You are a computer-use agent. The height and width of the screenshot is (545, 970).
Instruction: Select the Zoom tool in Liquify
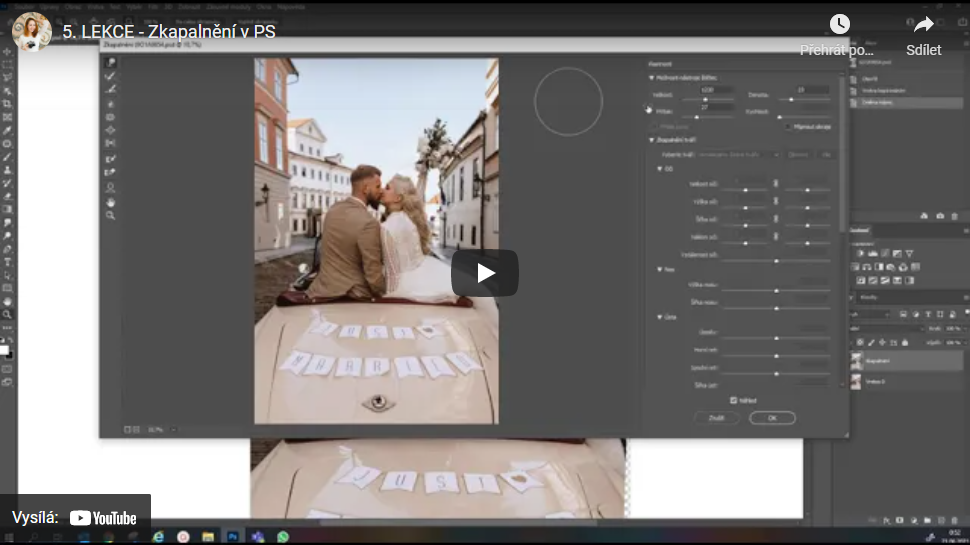click(110, 215)
